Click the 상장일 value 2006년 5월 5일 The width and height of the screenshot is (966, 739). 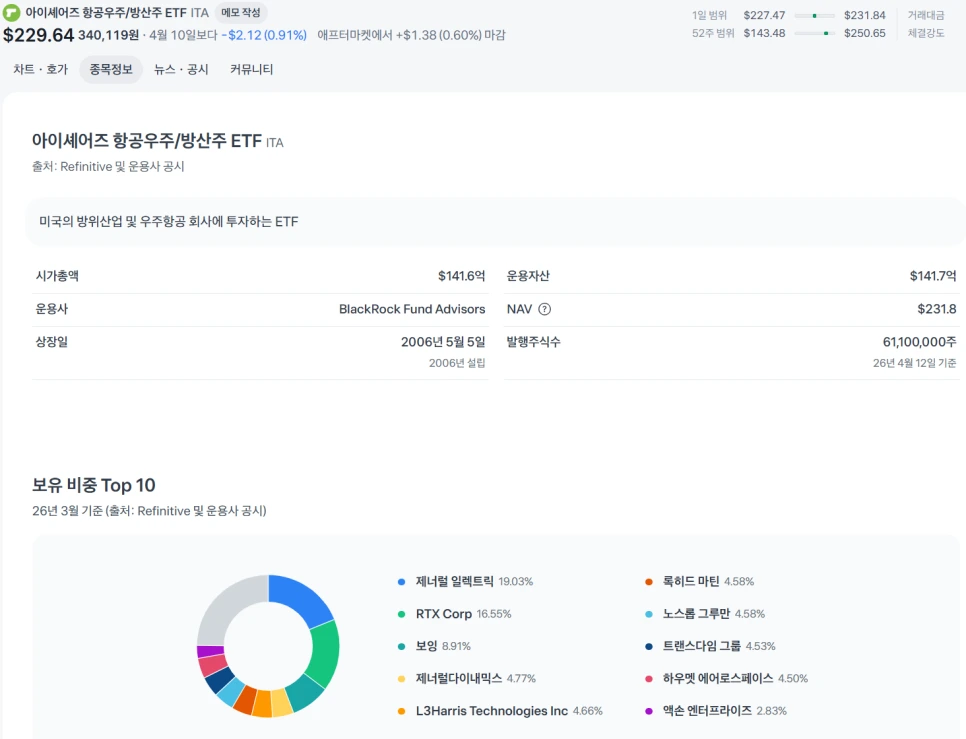pos(443,342)
